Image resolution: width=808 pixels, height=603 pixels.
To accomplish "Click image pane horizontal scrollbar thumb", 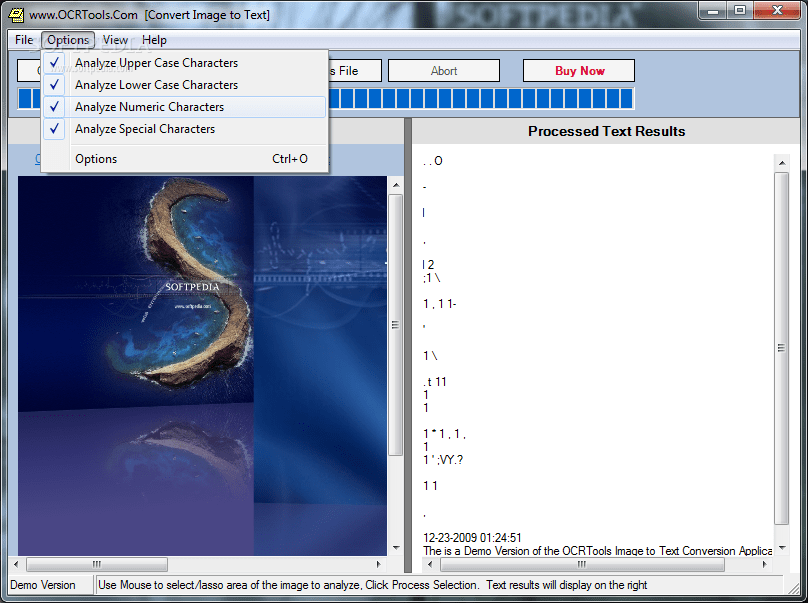I will coord(96,564).
